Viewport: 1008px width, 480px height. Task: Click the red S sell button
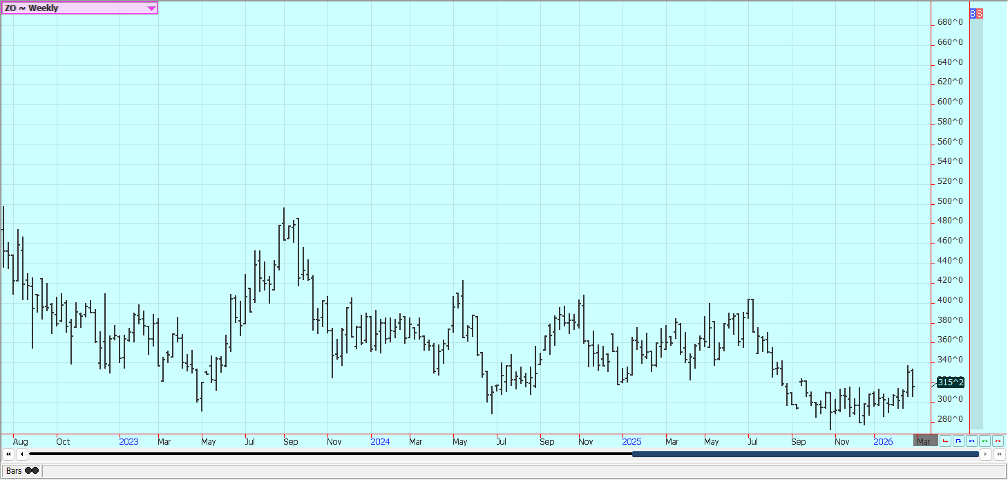(980, 14)
